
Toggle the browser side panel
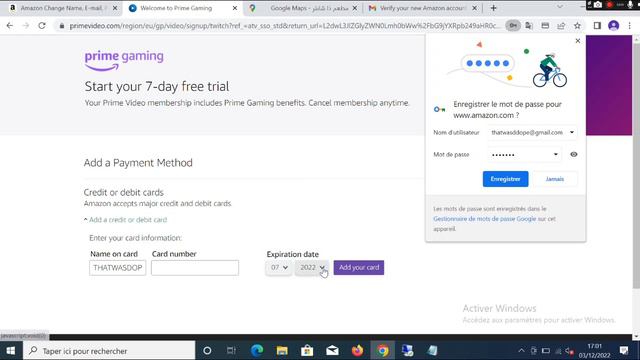click(x=597, y=26)
